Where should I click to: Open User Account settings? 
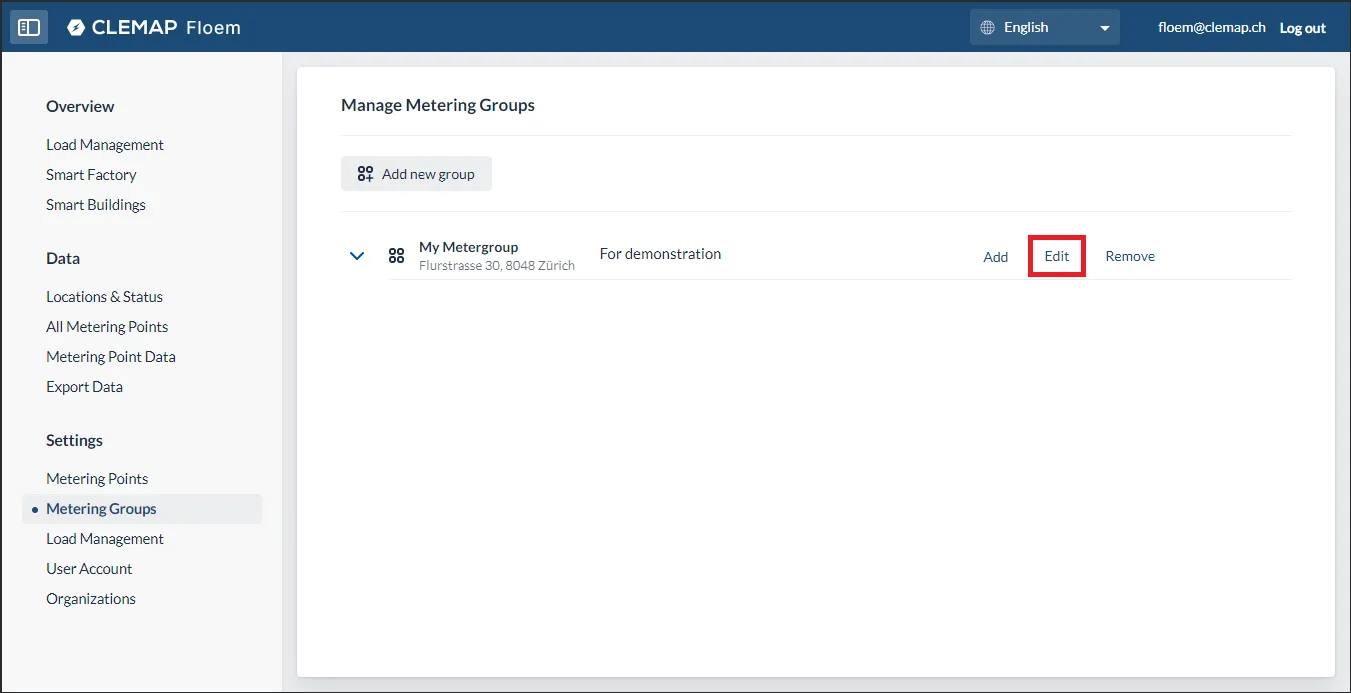click(x=89, y=568)
